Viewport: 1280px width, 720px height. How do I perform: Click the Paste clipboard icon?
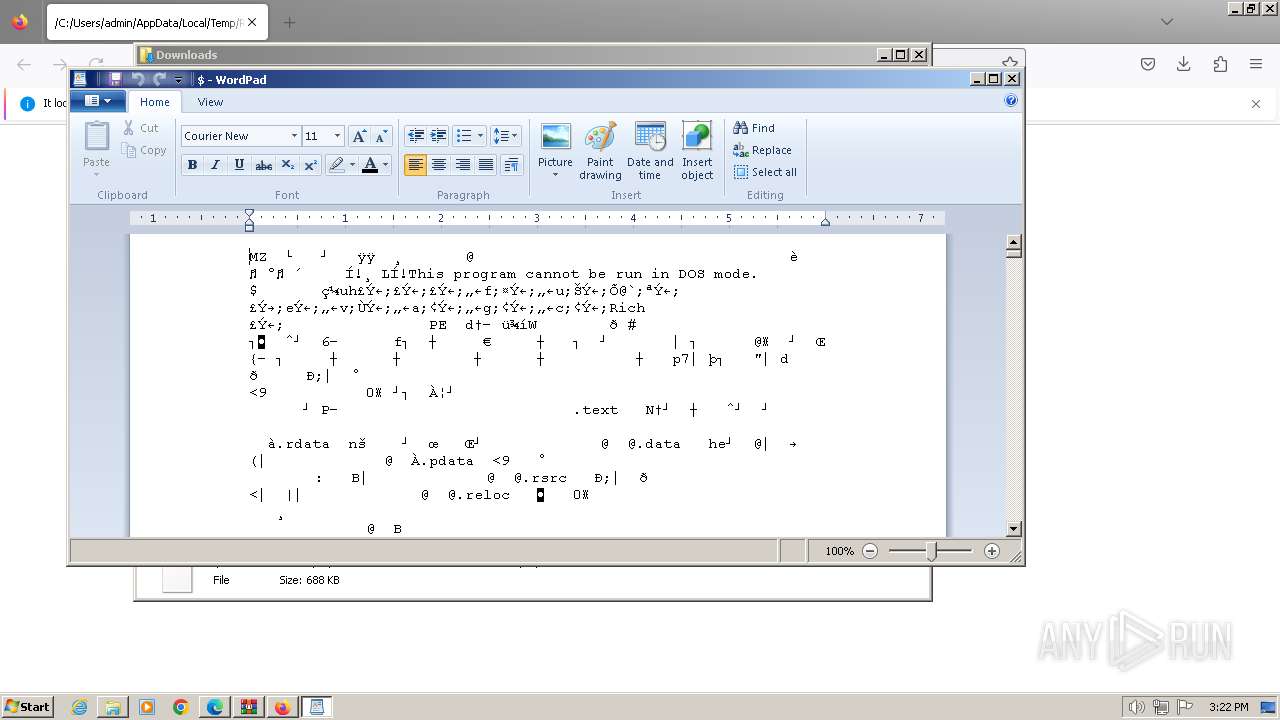coord(97,136)
